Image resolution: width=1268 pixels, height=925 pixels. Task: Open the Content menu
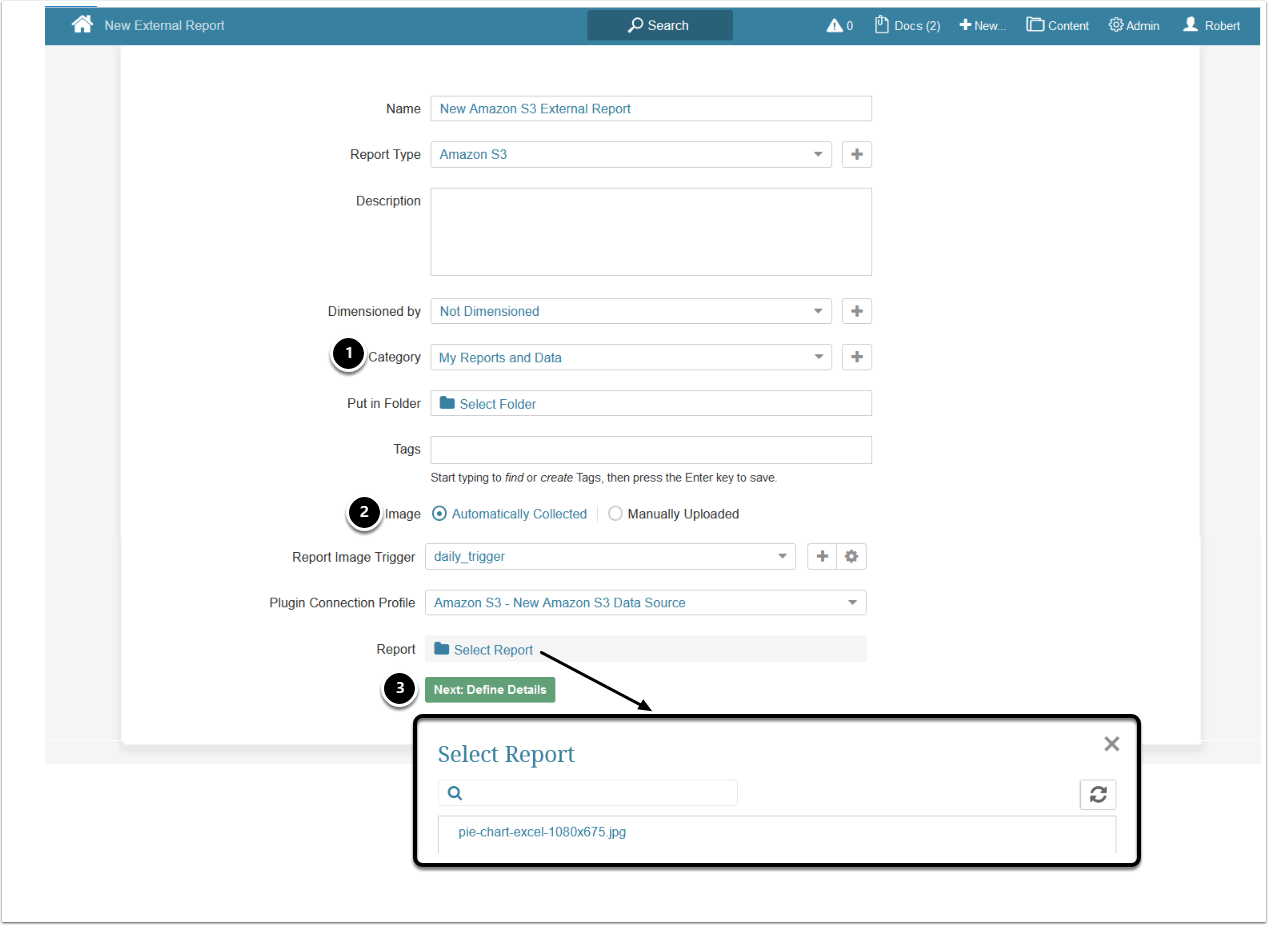[1058, 25]
